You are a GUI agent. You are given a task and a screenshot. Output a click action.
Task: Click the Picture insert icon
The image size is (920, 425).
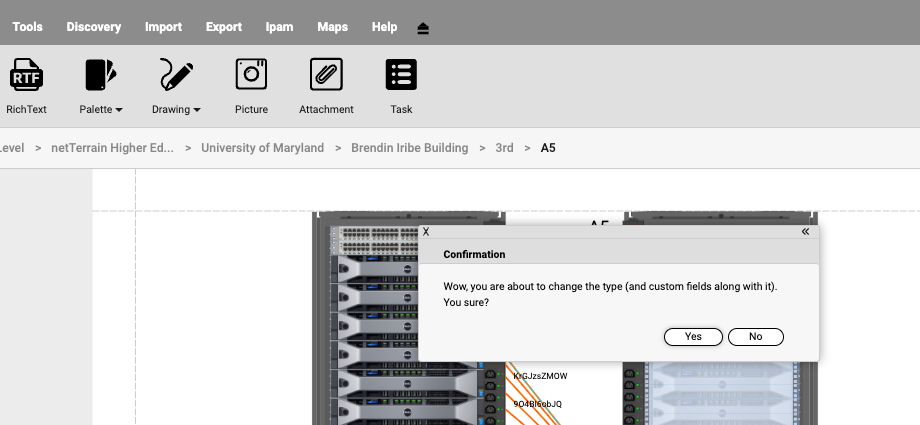pos(251,75)
